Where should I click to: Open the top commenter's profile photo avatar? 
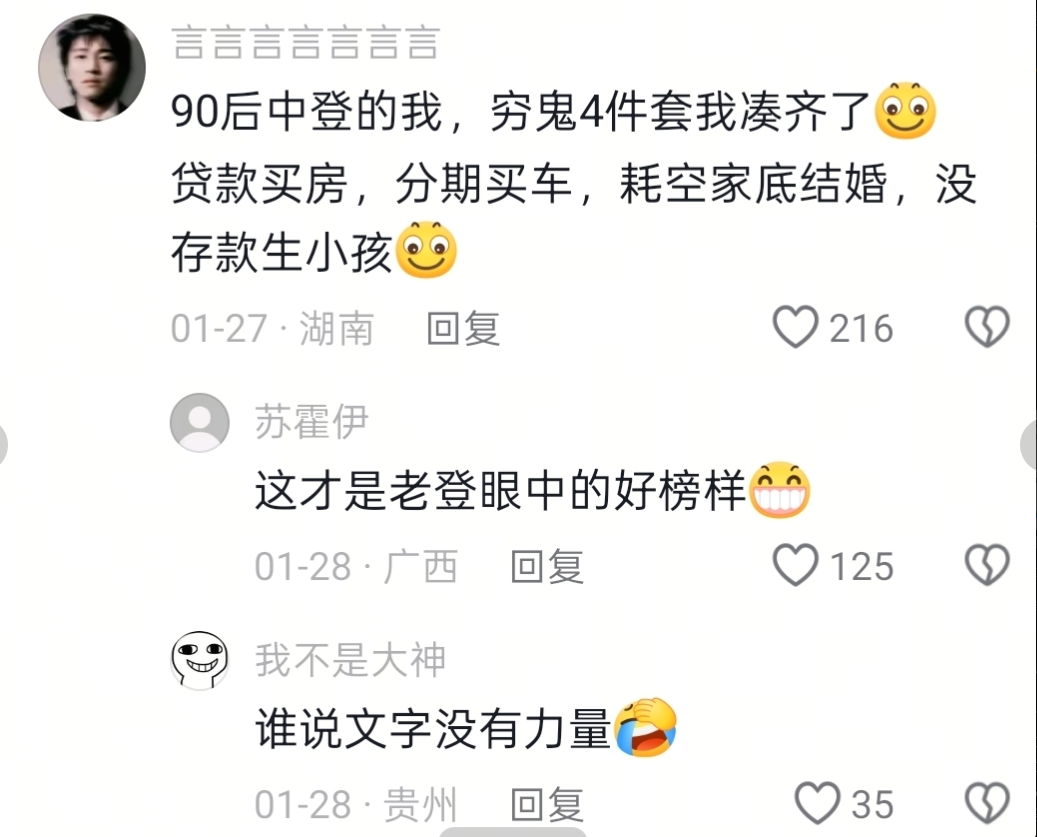point(92,67)
